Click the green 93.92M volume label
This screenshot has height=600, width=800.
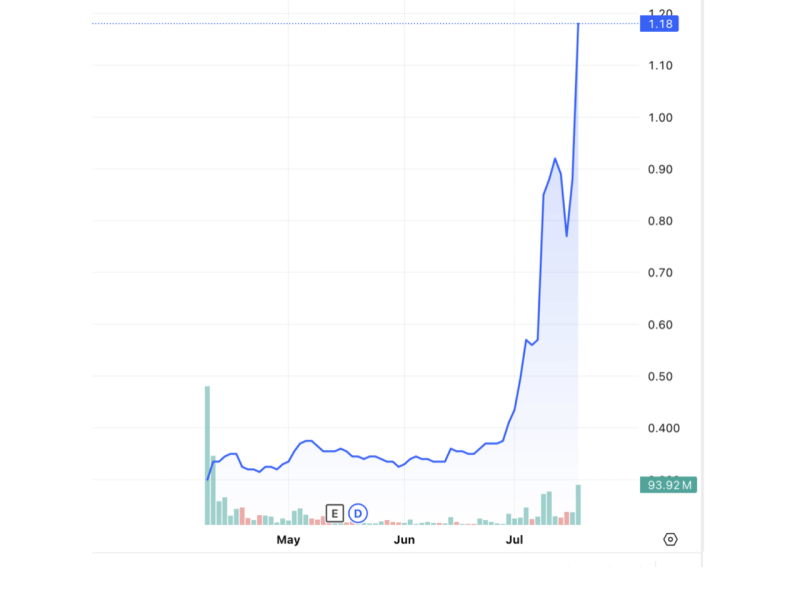[x=668, y=483]
